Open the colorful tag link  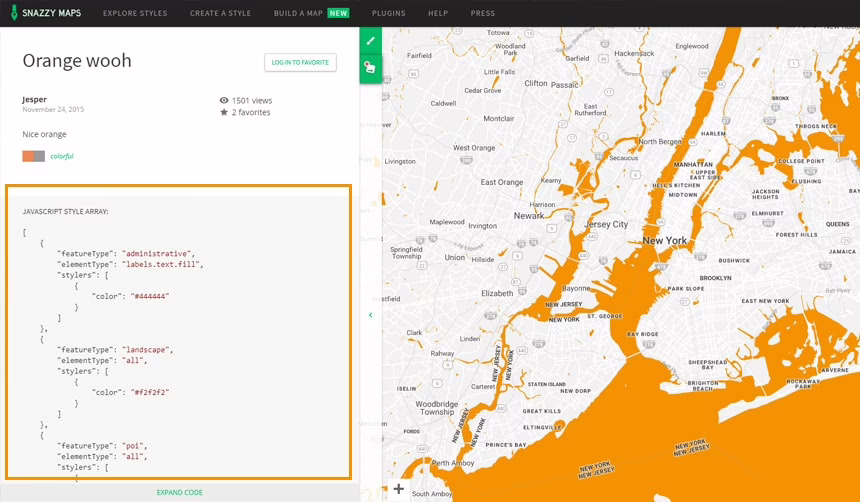click(62, 156)
